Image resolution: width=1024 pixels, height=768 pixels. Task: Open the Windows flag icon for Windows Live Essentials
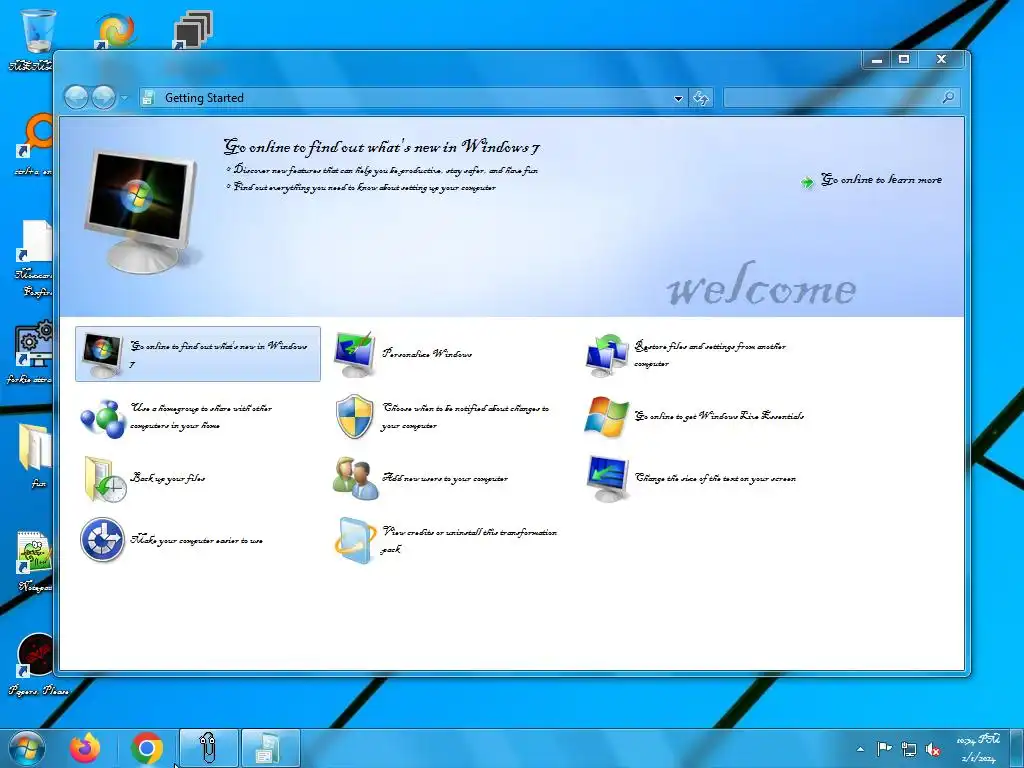pyautogui.click(x=607, y=416)
